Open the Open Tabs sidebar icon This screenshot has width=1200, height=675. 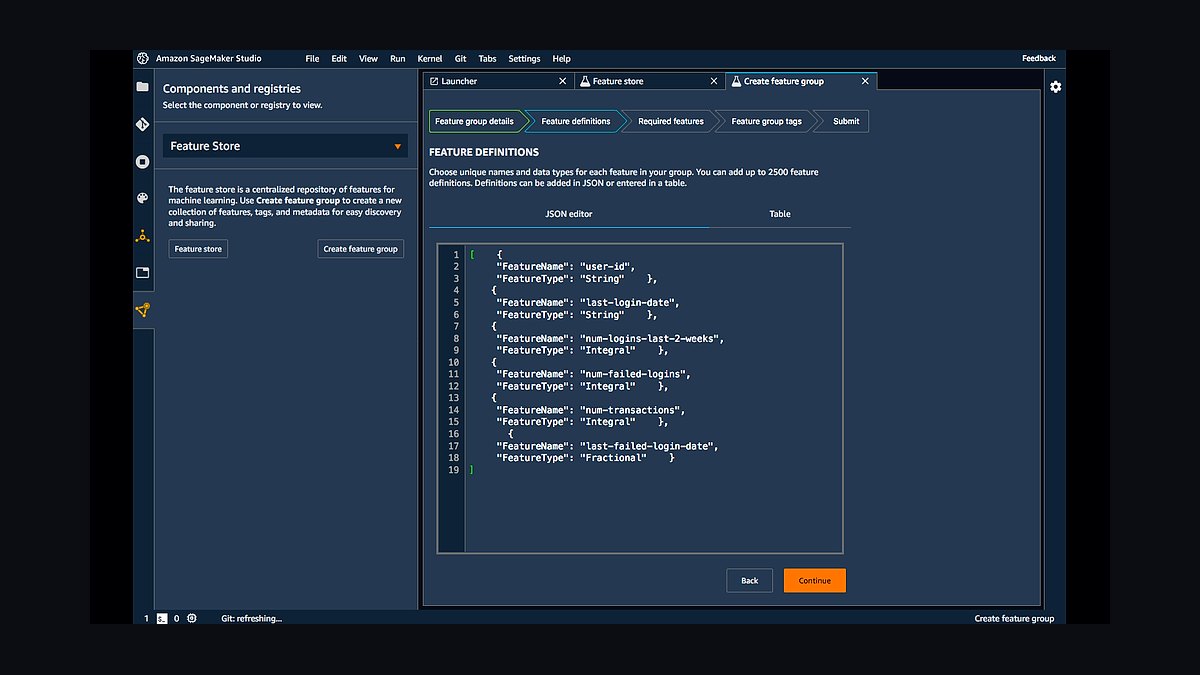point(142,272)
